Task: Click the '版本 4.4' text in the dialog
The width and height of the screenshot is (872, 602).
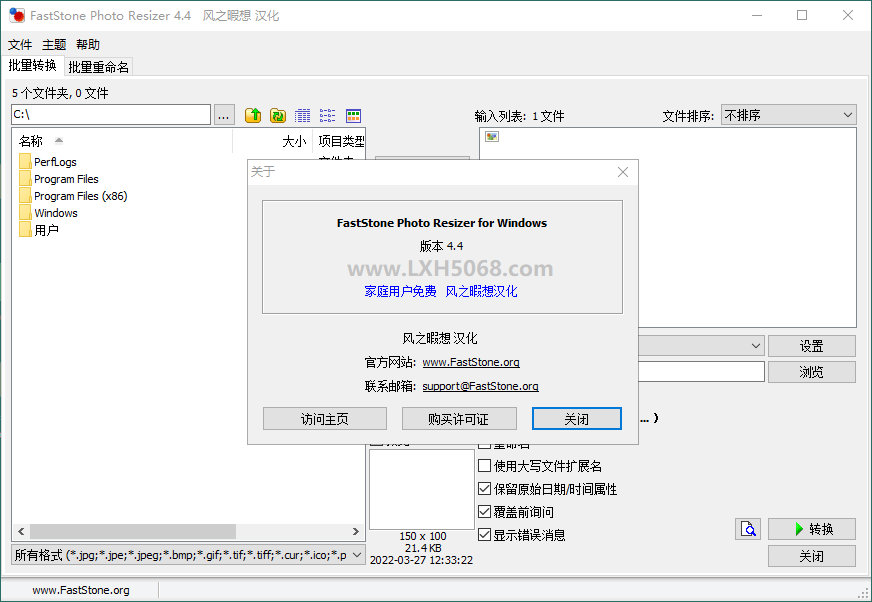Action: [x=442, y=246]
